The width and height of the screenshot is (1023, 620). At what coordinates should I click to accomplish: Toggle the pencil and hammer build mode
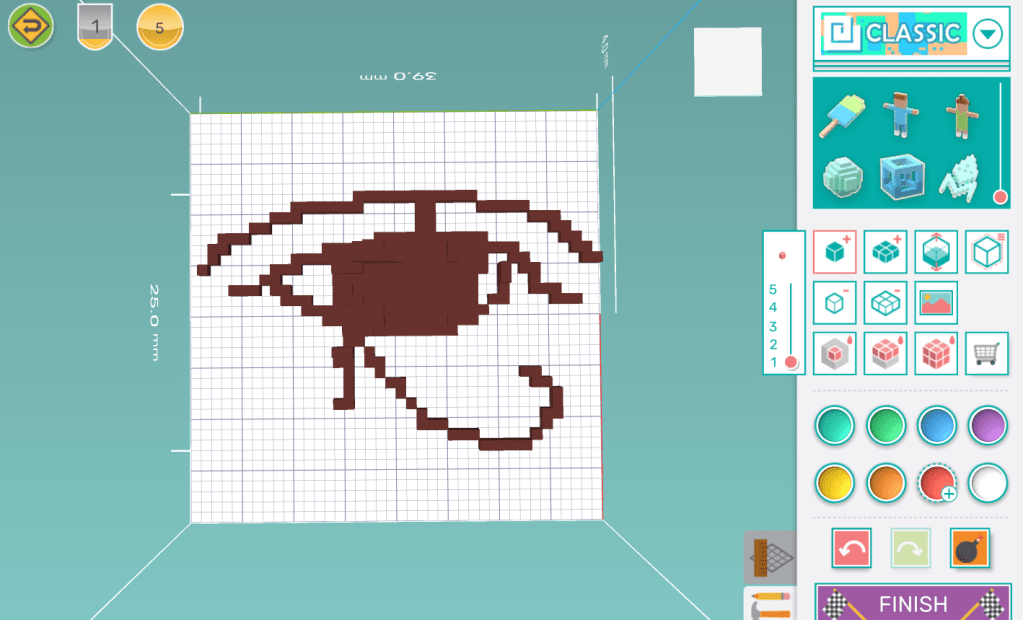coord(770,604)
